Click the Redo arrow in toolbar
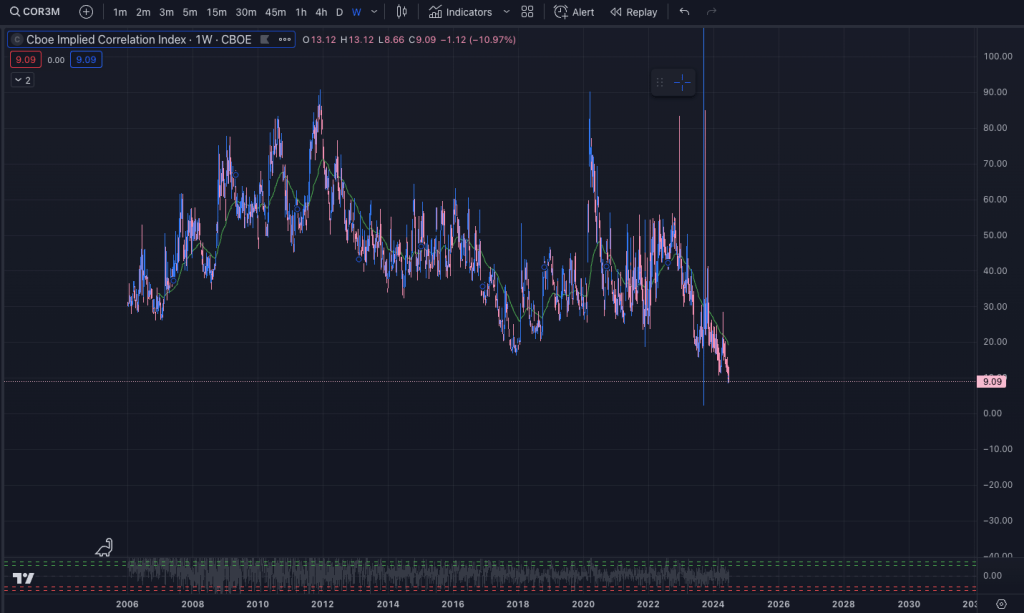1024x613 pixels. pos(712,12)
